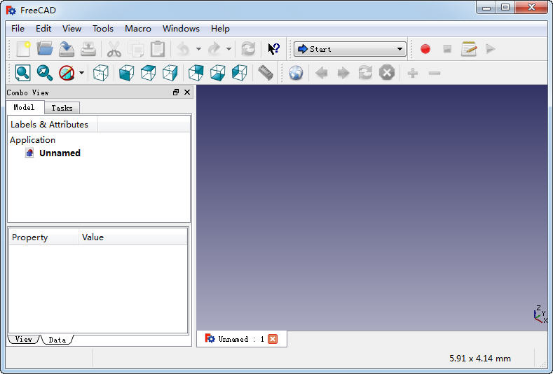Open the Tools menu
The image size is (554, 375).
coord(103,29)
